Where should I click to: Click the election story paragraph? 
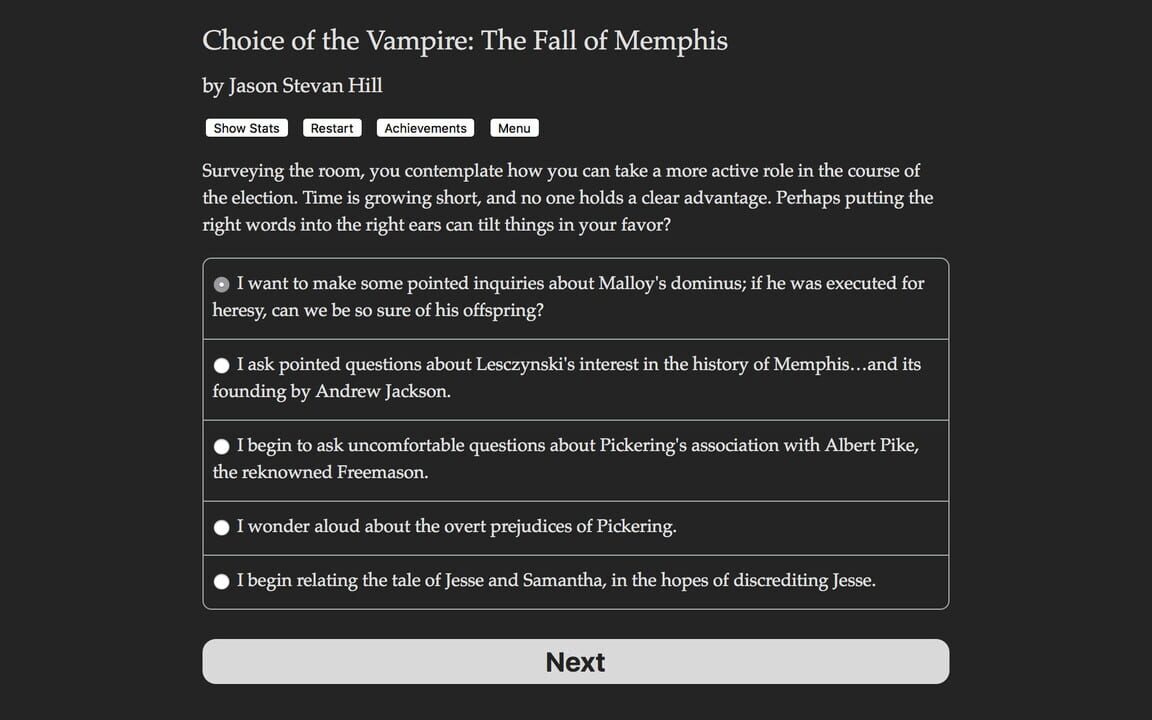pyautogui.click(x=567, y=197)
